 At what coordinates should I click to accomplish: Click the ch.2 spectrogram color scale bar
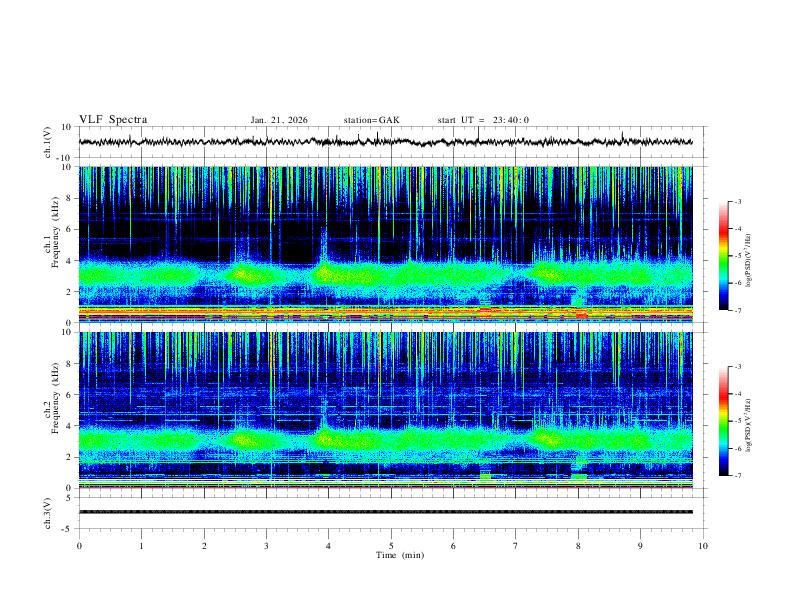click(723, 421)
